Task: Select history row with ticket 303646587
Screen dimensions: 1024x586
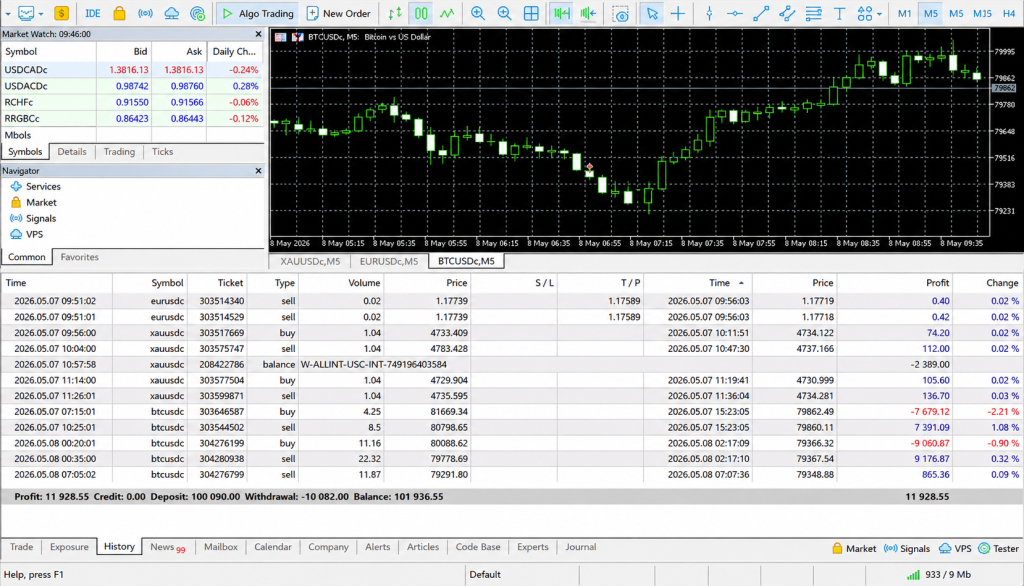Action: coord(511,412)
